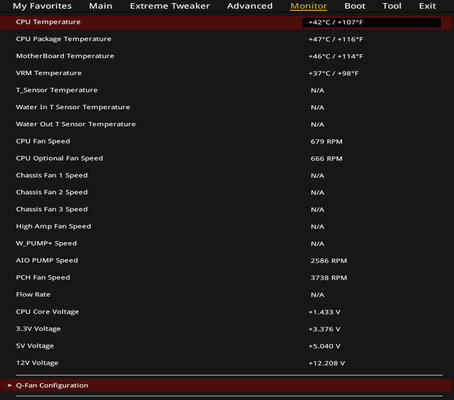Viewport: 454px width, 400px height.
Task: Click N/A value for Chassis Fan 2
Action: click(x=317, y=192)
